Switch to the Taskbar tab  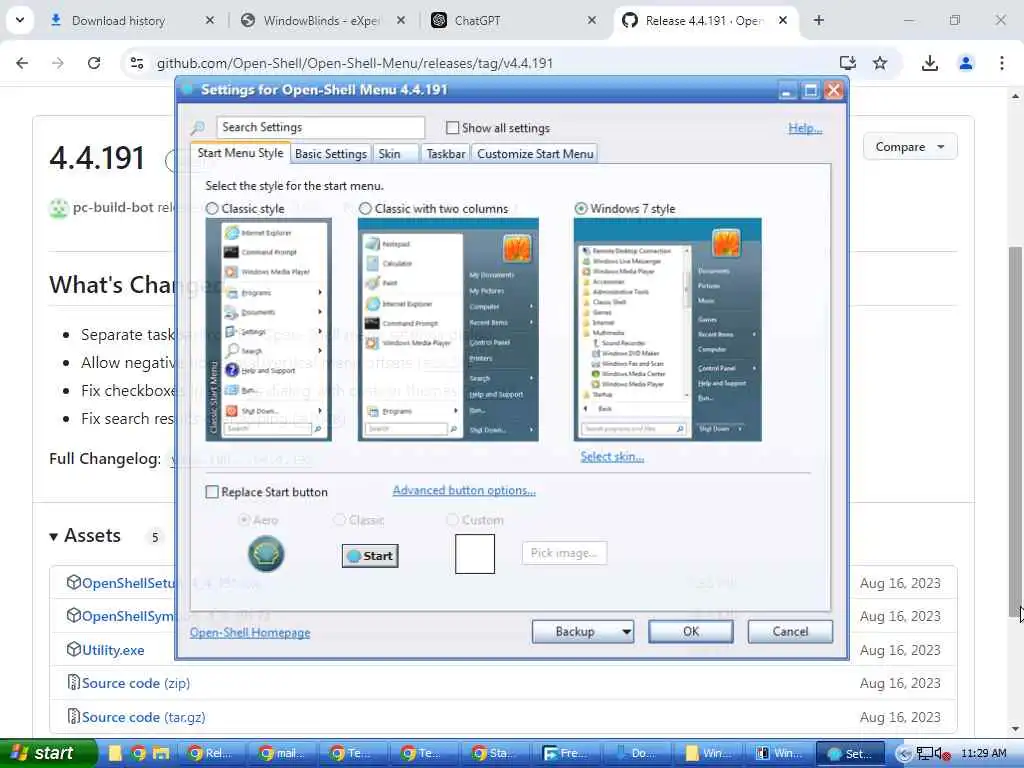coord(445,154)
